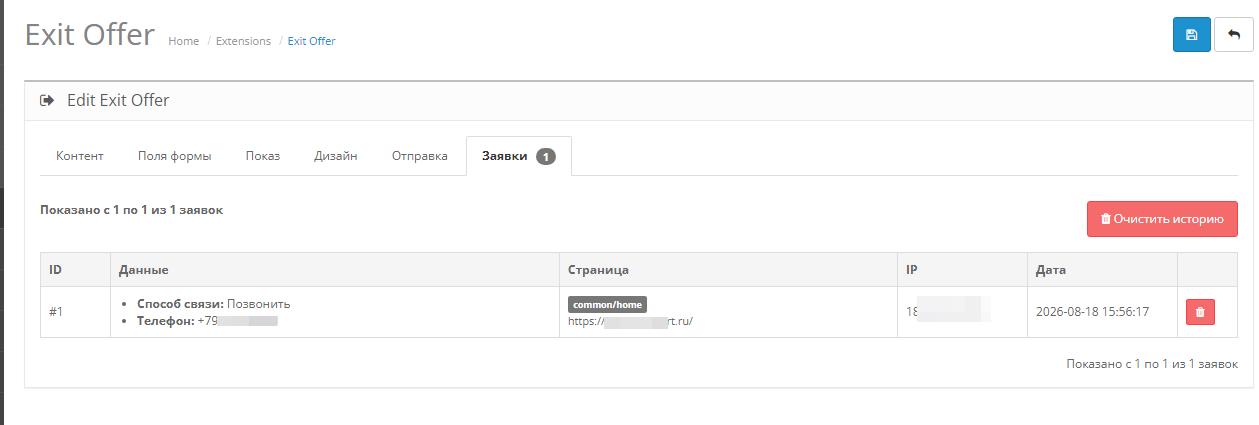The height and width of the screenshot is (425, 1259).
Task: Go to the Дизайн tab
Action: [x=336, y=156]
